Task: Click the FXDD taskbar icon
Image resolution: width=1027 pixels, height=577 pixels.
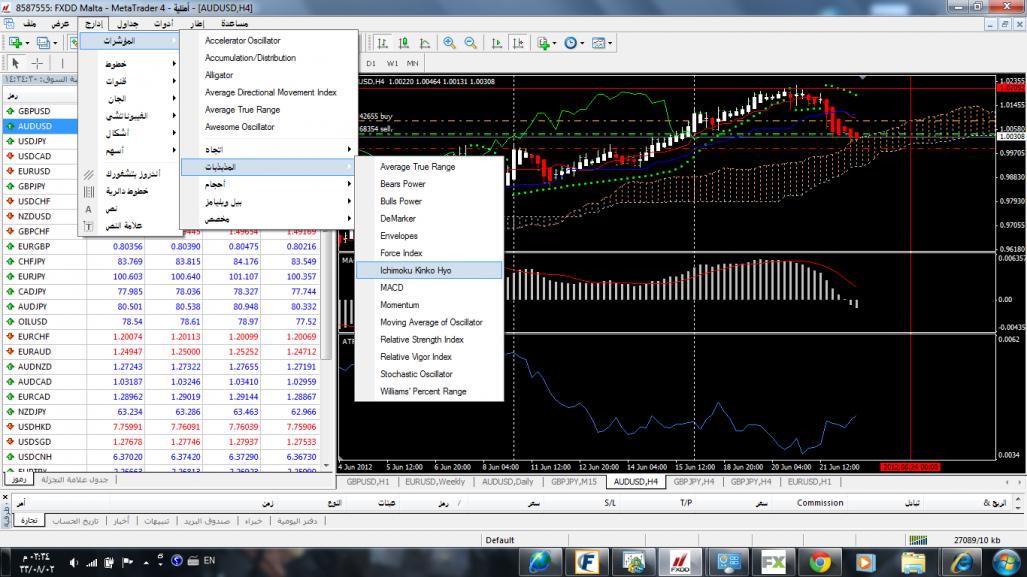Action: click(680, 561)
